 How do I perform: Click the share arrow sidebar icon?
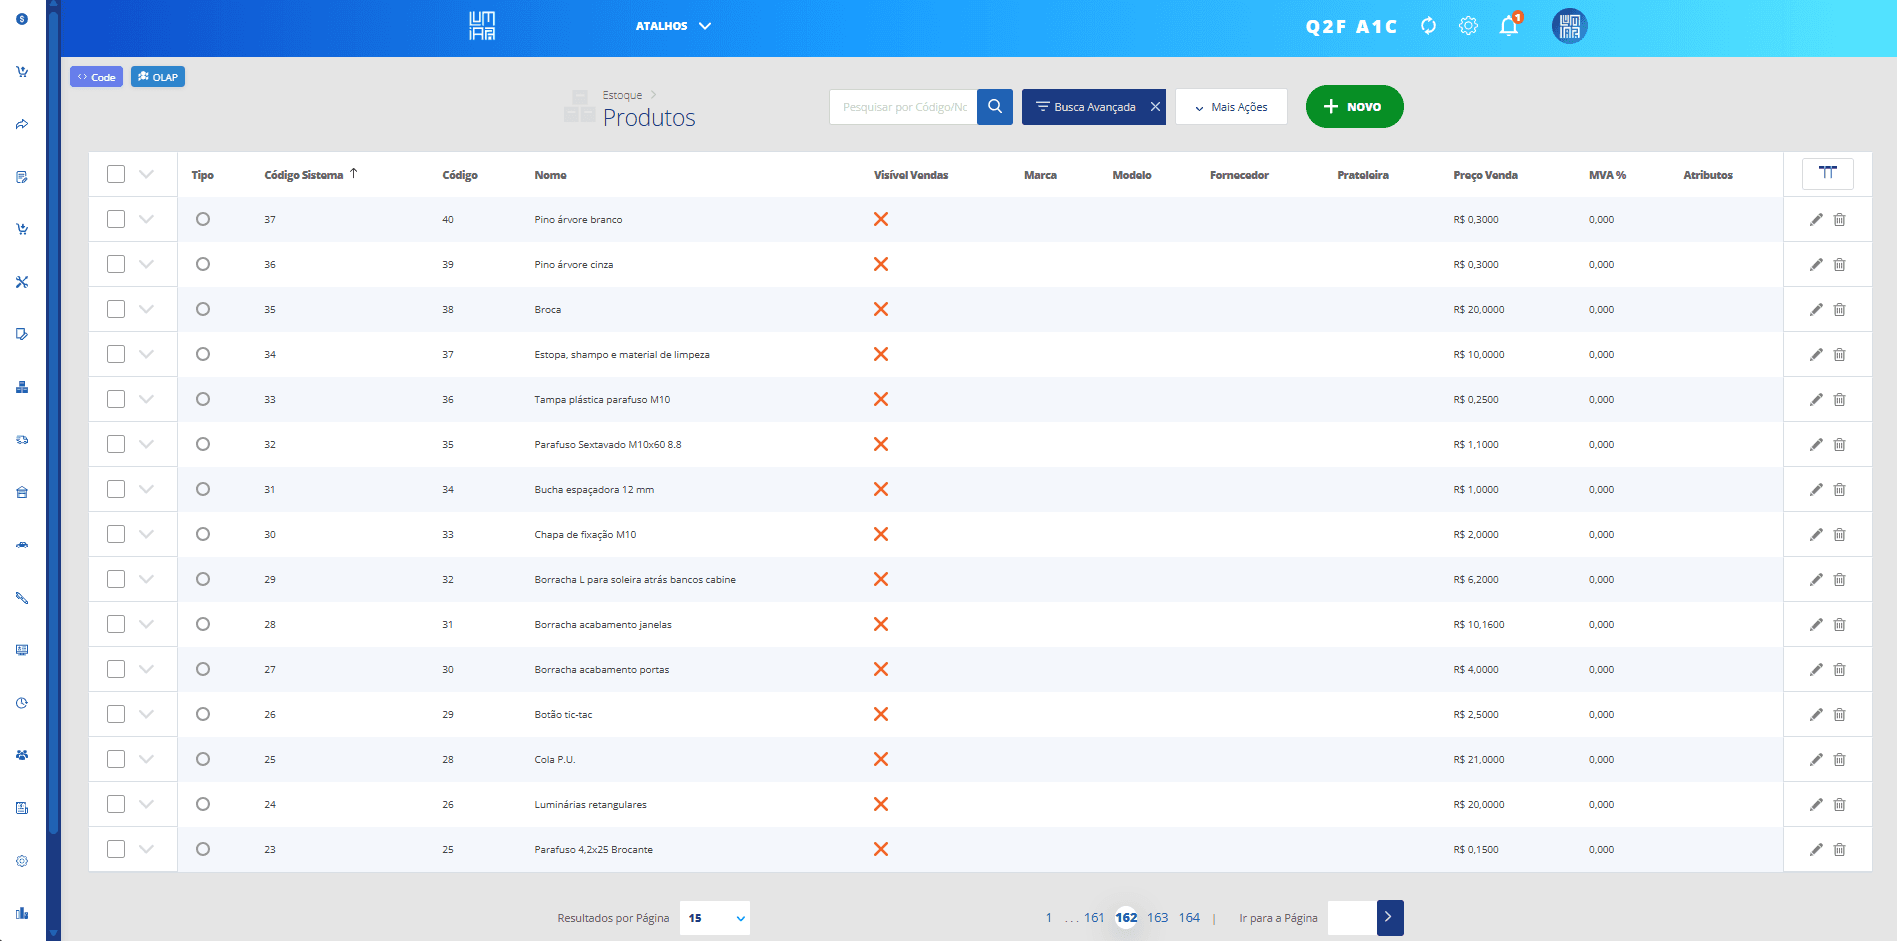pyautogui.click(x=22, y=124)
